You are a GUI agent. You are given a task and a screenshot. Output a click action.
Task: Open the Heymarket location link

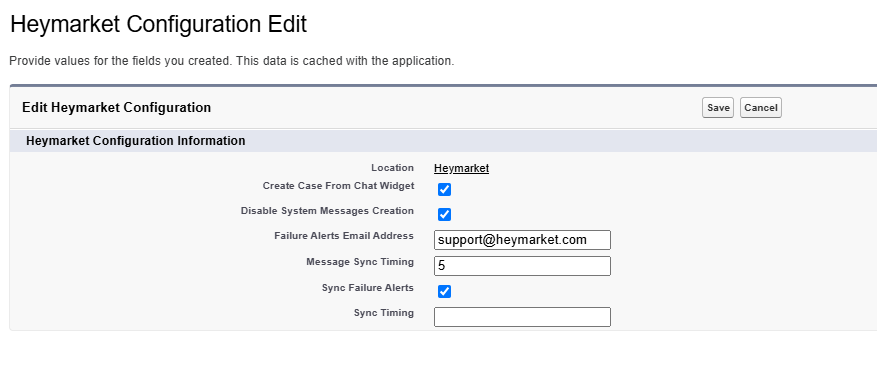461,168
